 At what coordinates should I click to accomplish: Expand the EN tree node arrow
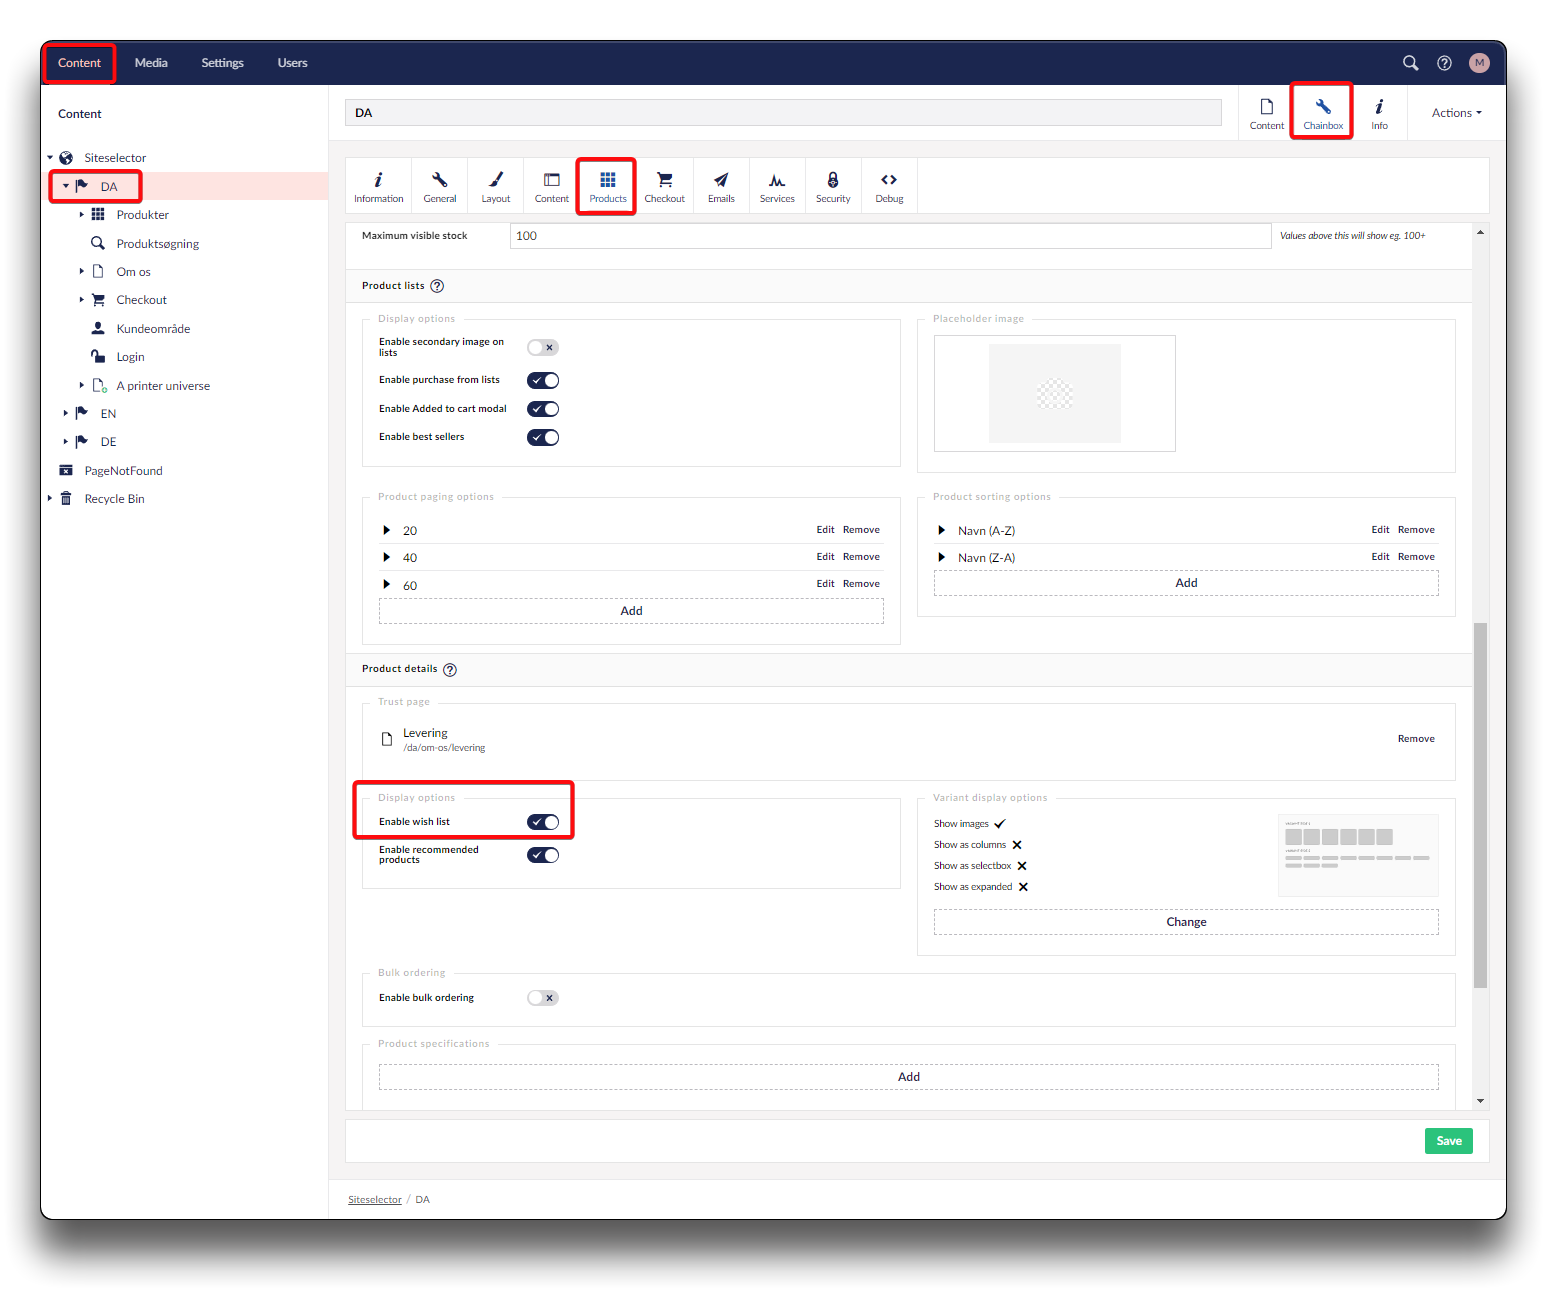[66, 413]
